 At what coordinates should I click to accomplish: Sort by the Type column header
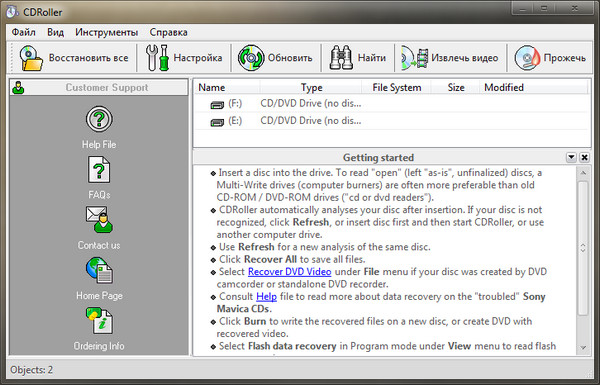[x=311, y=88]
